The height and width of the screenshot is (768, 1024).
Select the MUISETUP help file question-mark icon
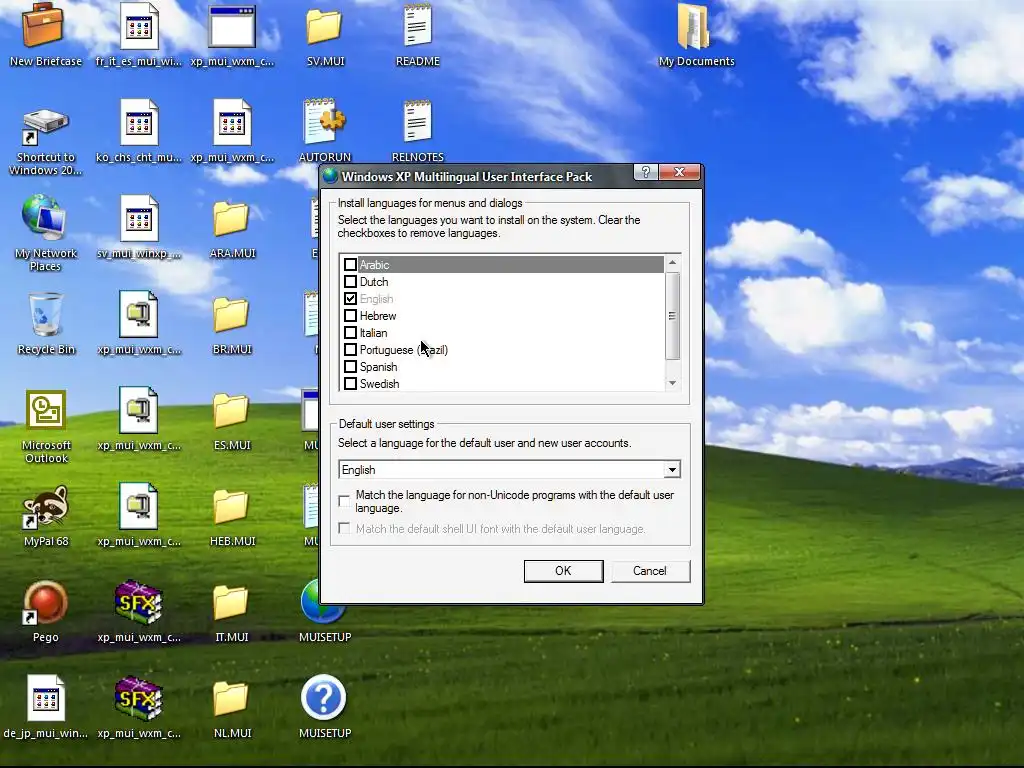click(x=324, y=698)
